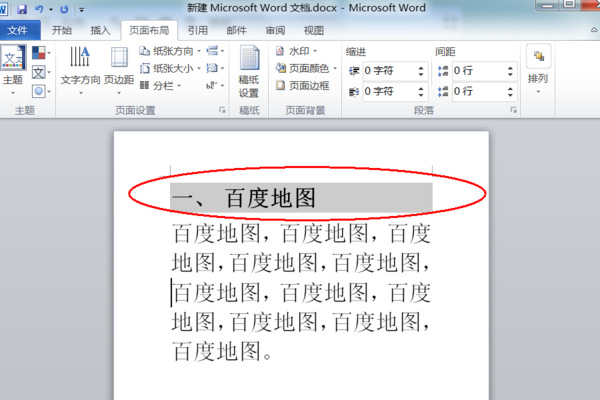Click the last line 百度地图。

click(222, 351)
